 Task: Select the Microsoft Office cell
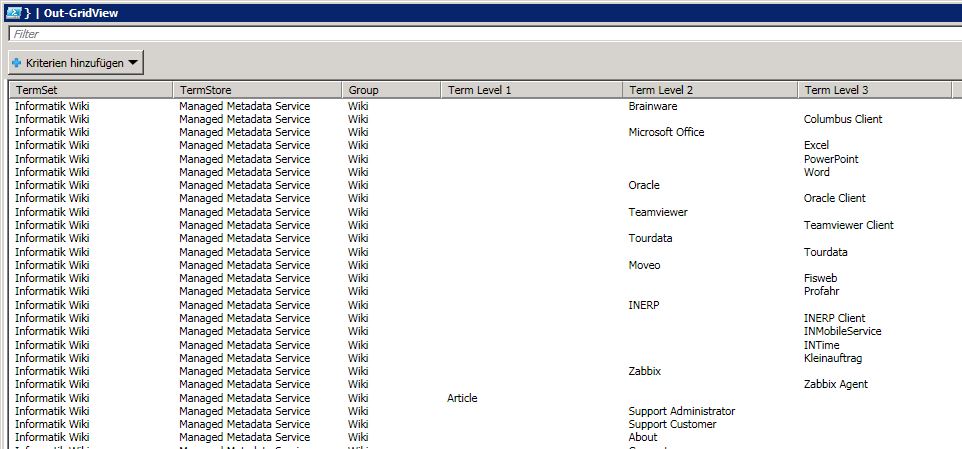[666, 132]
